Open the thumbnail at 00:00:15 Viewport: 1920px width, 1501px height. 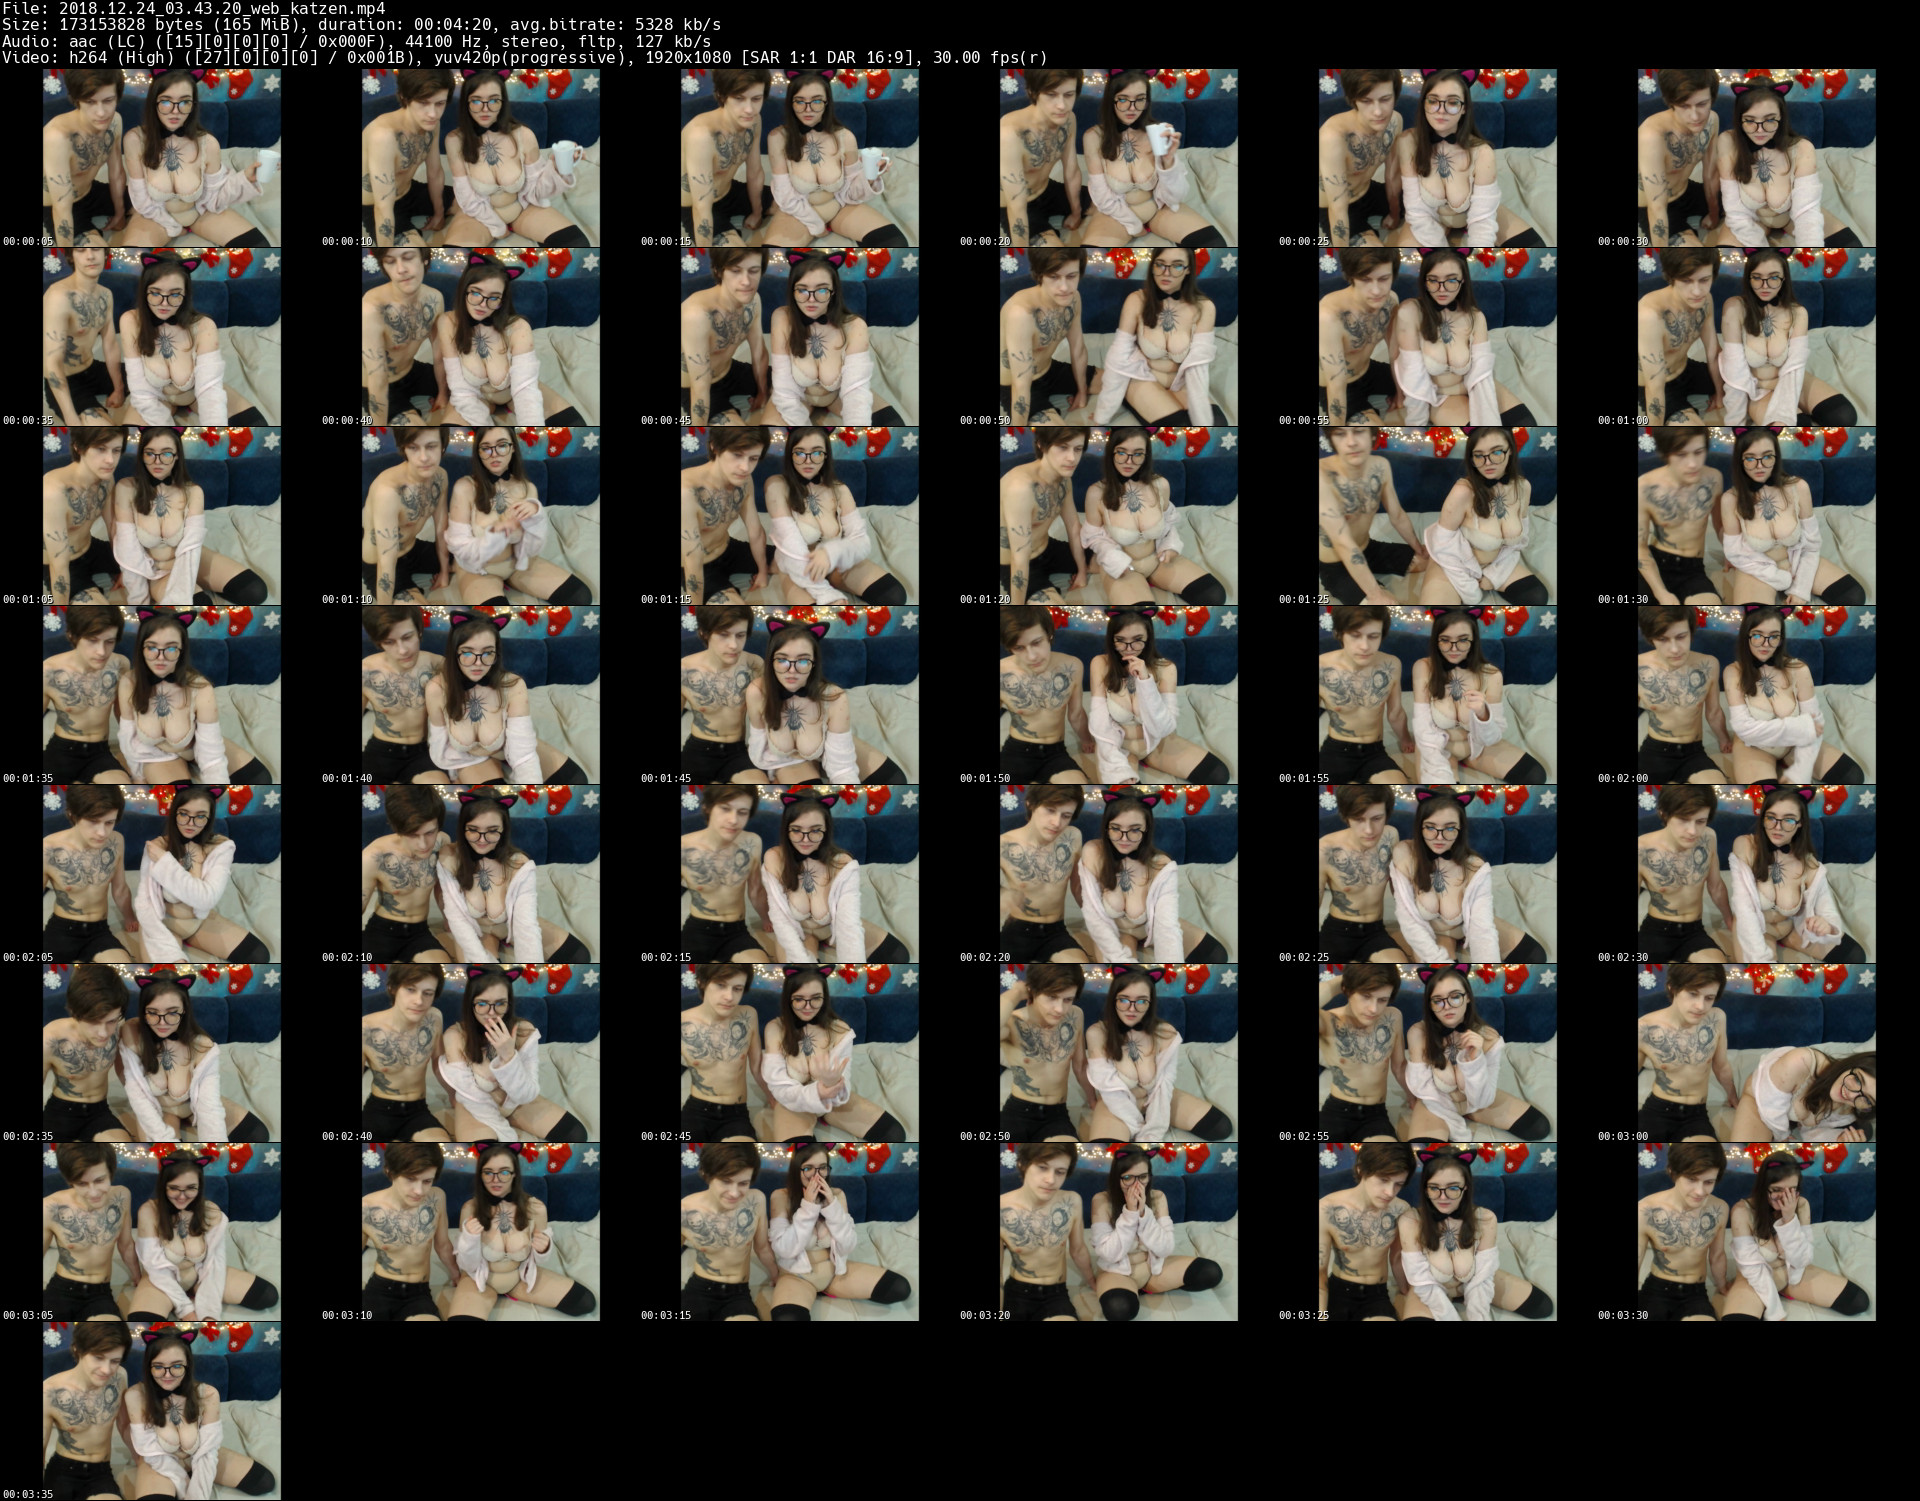pyautogui.click(x=800, y=158)
